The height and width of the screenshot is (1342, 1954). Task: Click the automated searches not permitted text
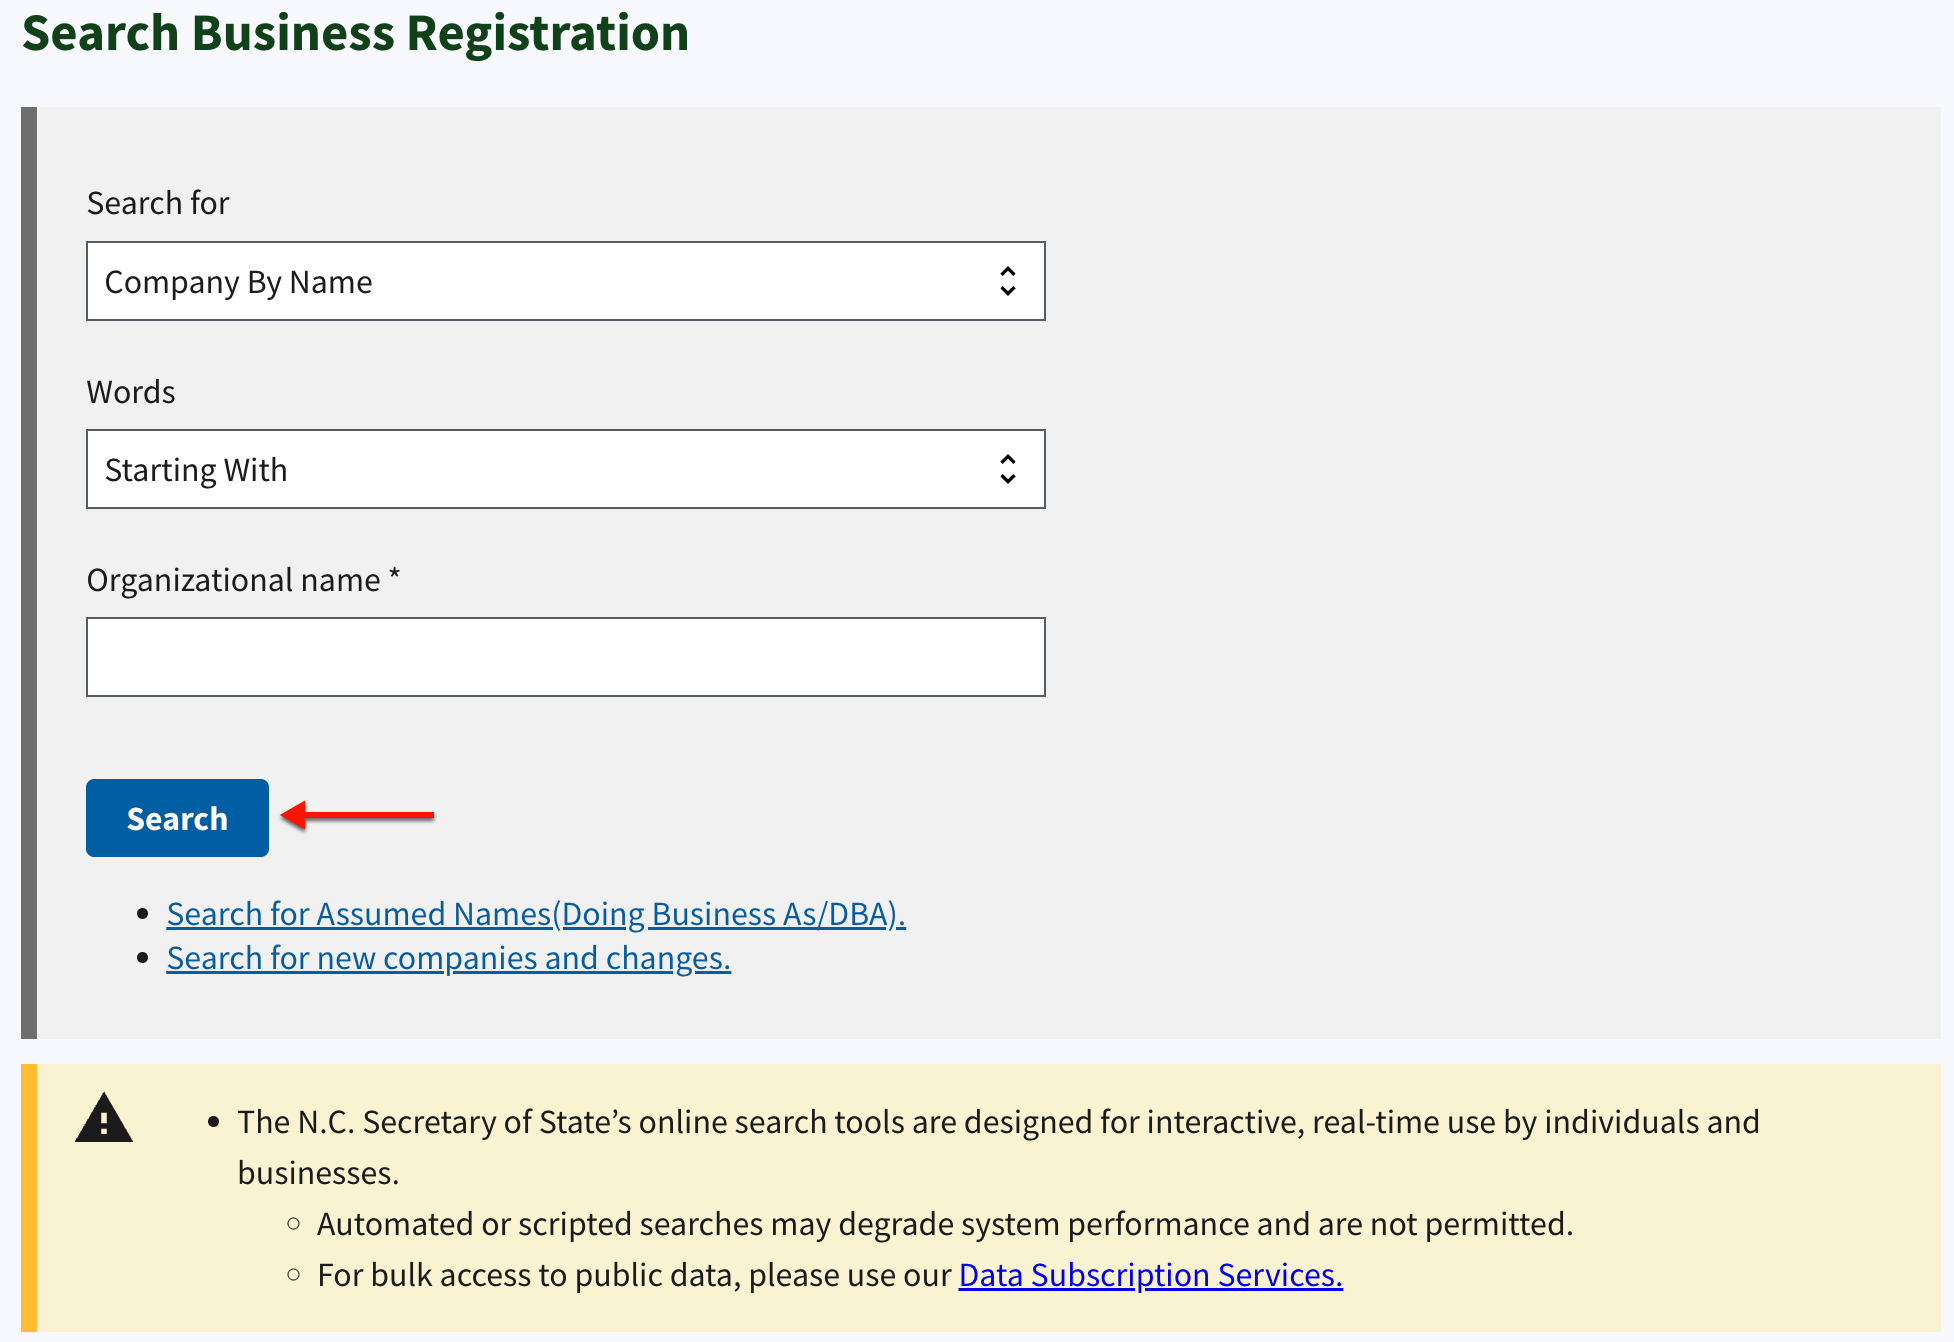pyautogui.click(x=945, y=1224)
